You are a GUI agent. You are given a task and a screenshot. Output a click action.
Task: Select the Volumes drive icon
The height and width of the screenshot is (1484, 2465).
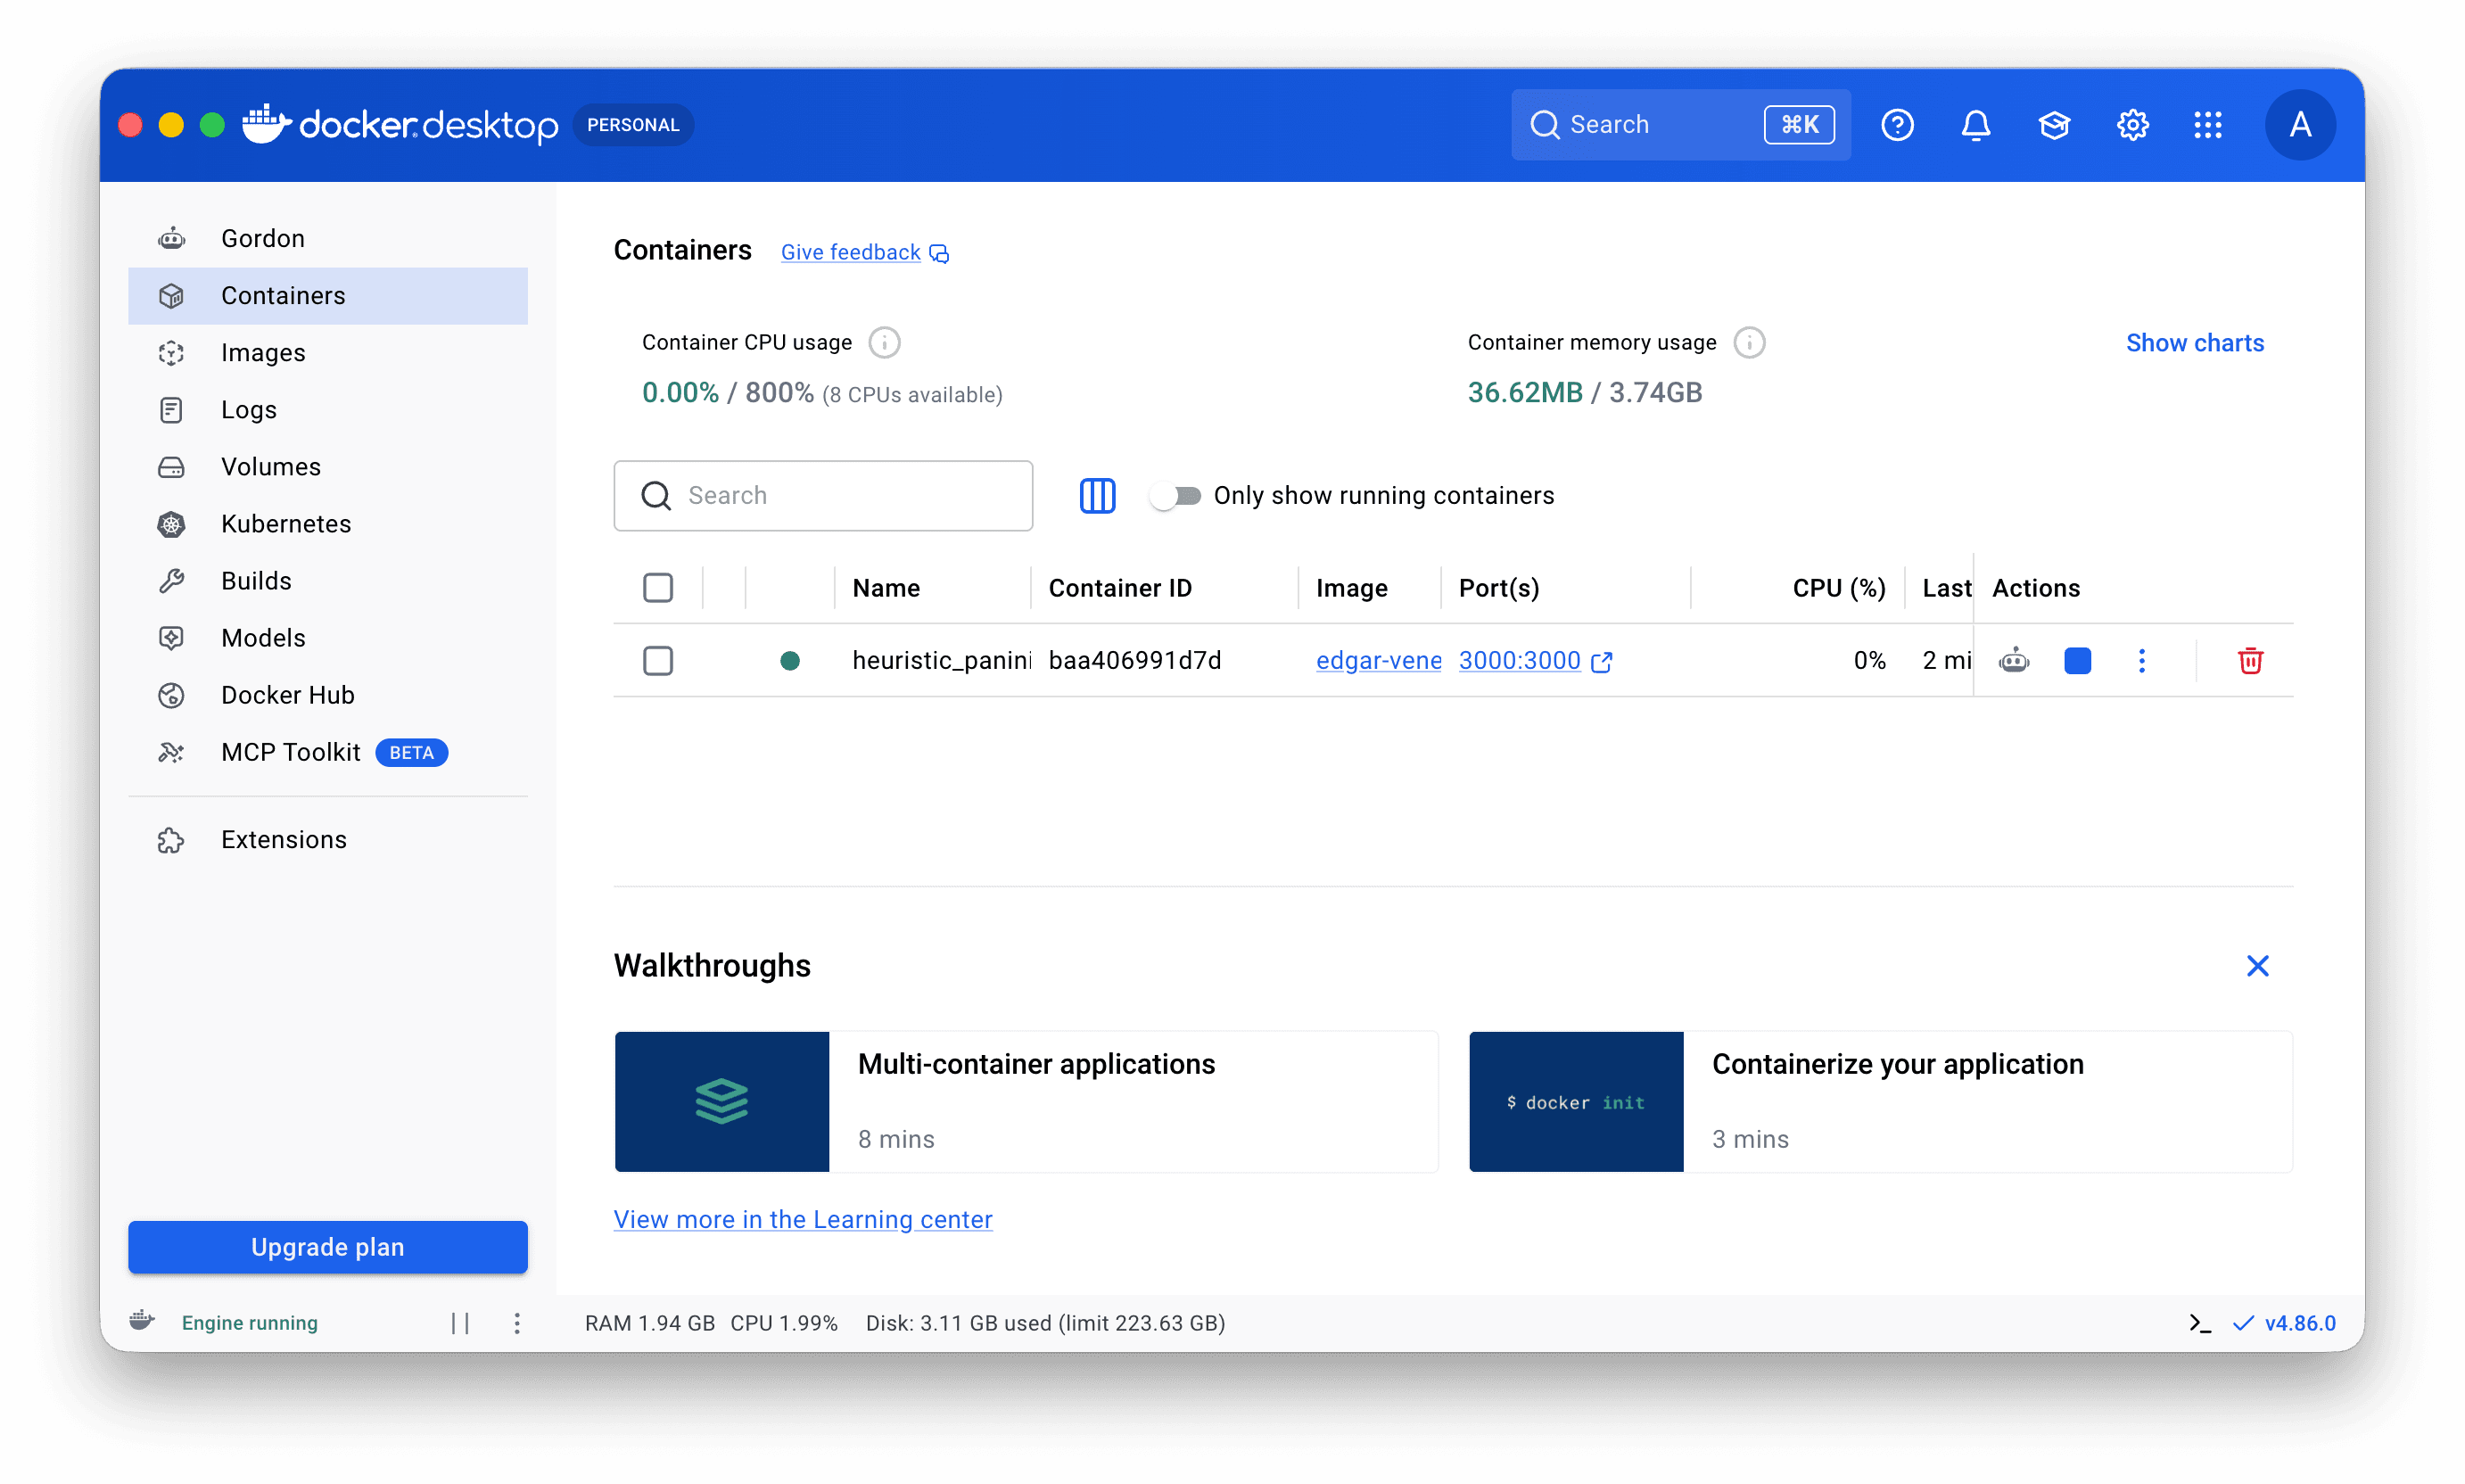click(x=171, y=467)
